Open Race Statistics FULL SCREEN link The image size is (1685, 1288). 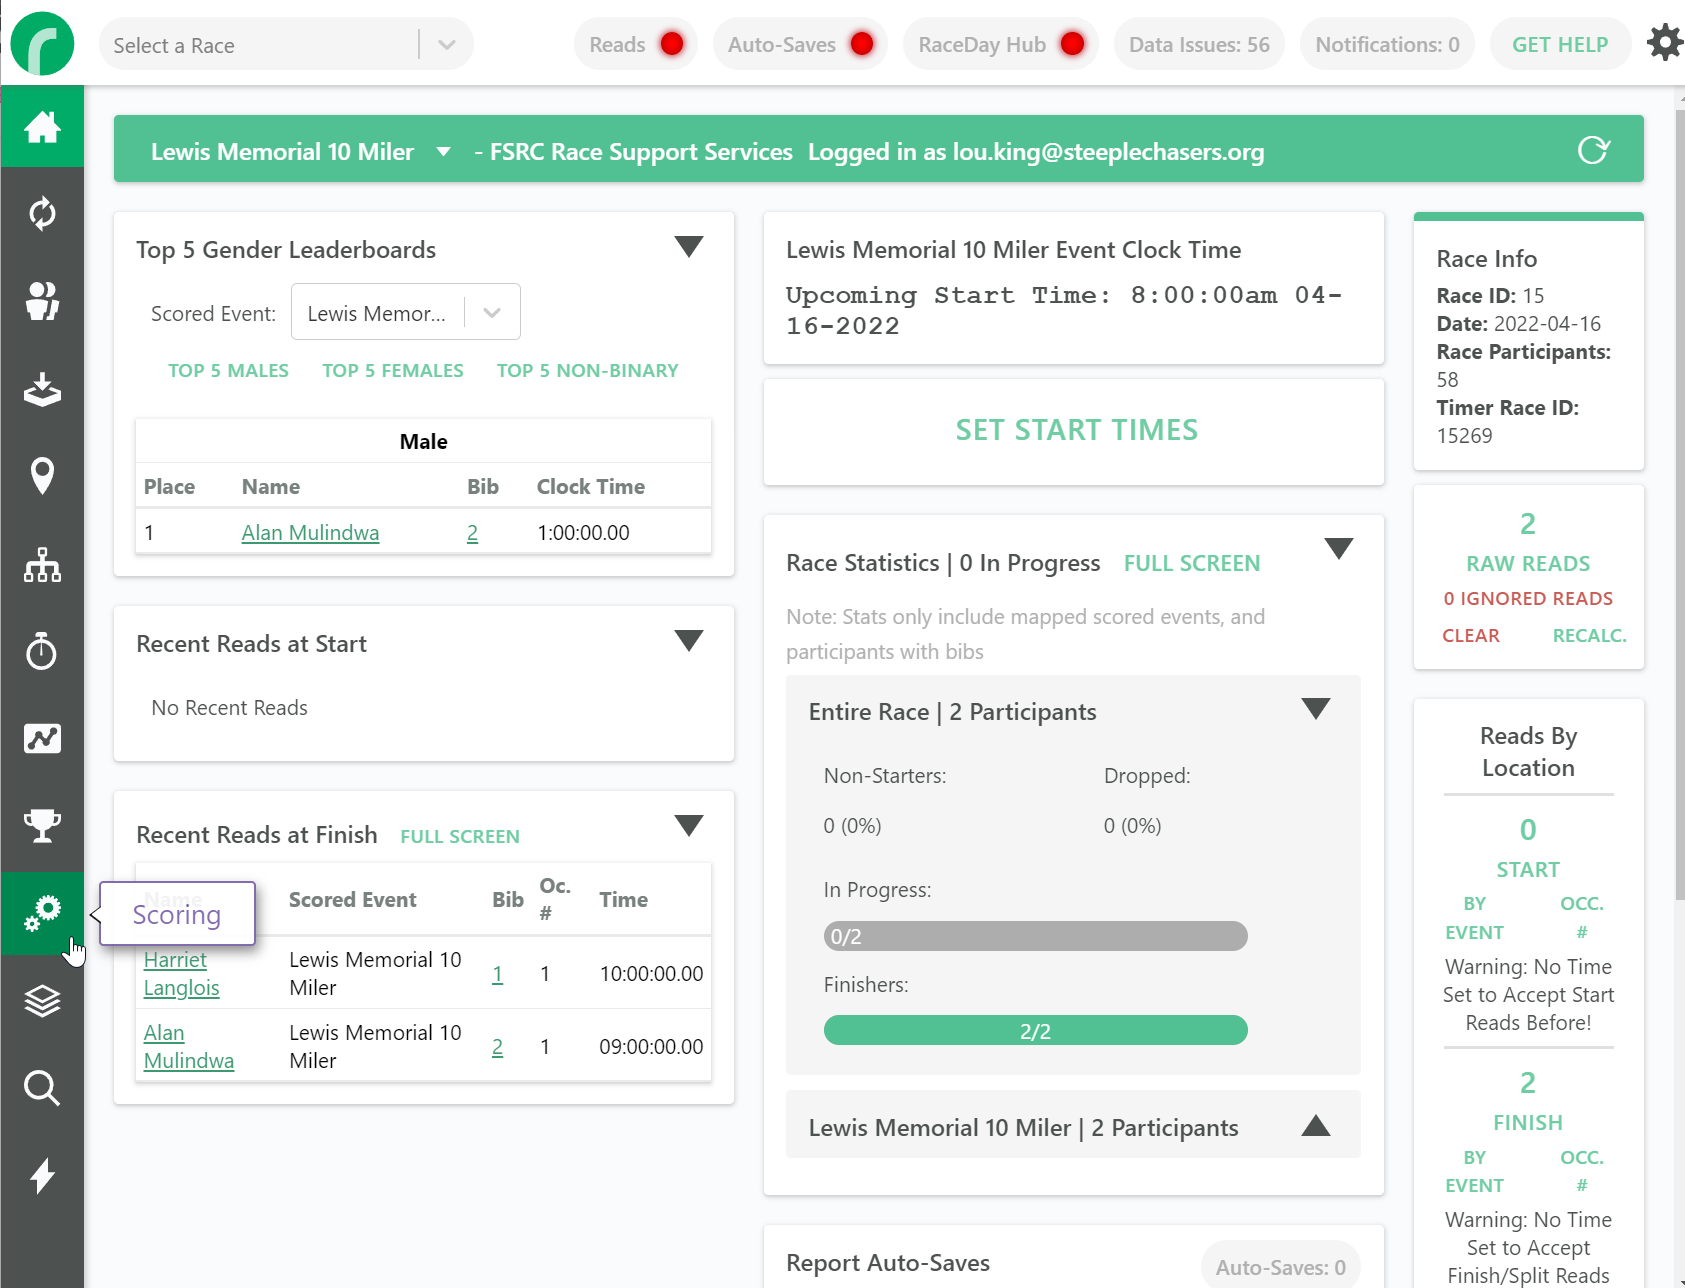click(x=1191, y=563)
